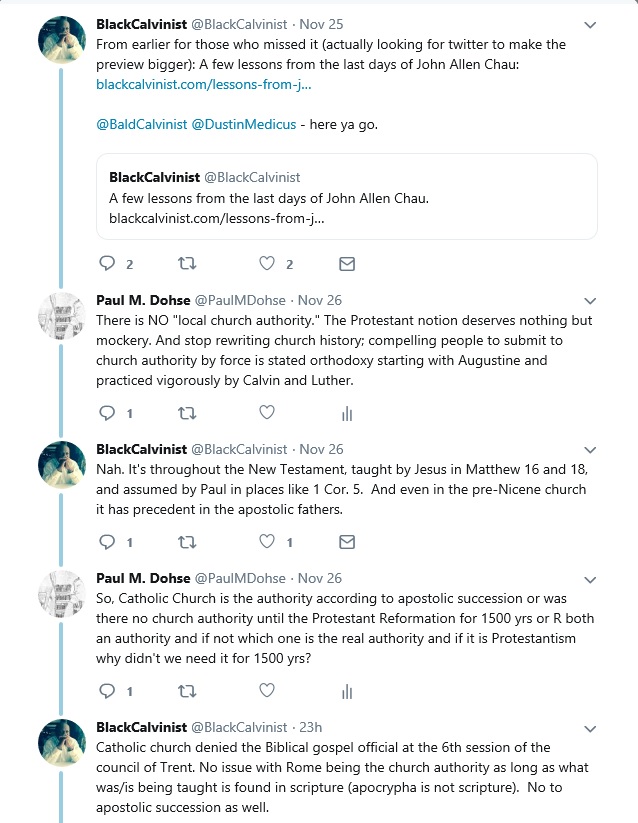This screenshot has width=638, height=823.
Task: Open more options on first BlackCalvinist tweet
Action: point(590,24)
